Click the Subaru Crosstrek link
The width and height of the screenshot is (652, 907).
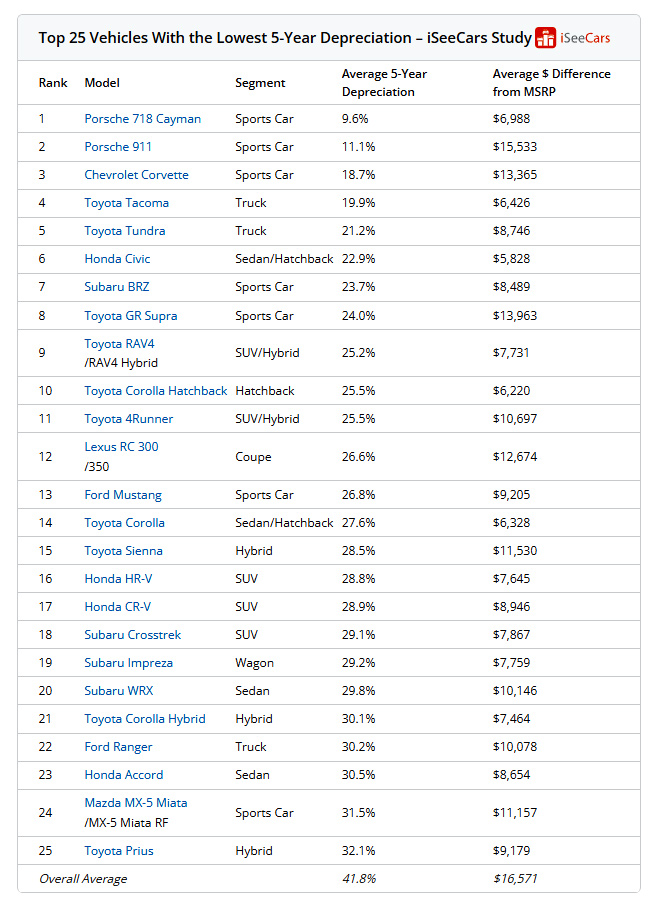(132, 635)
